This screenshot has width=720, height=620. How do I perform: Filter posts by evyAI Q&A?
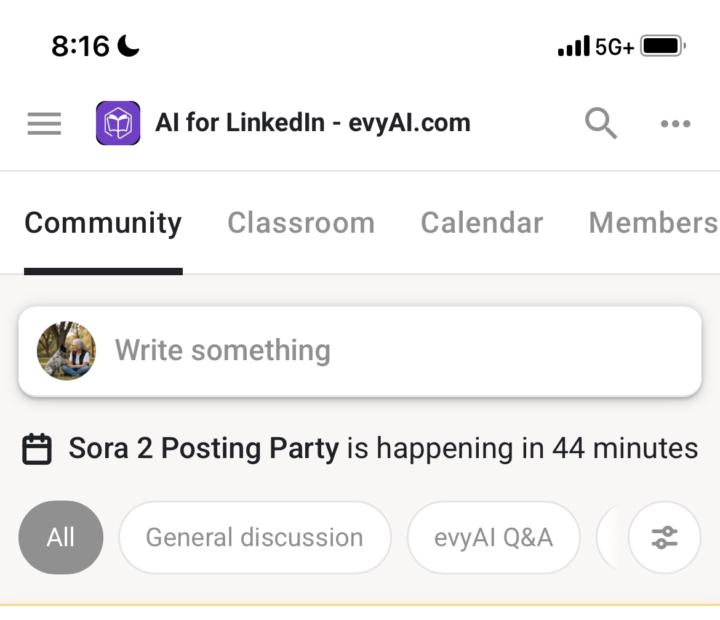tap(493, 538)
